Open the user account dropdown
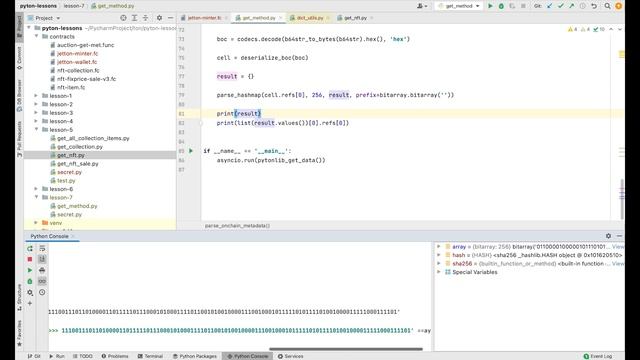 (422, 6)
